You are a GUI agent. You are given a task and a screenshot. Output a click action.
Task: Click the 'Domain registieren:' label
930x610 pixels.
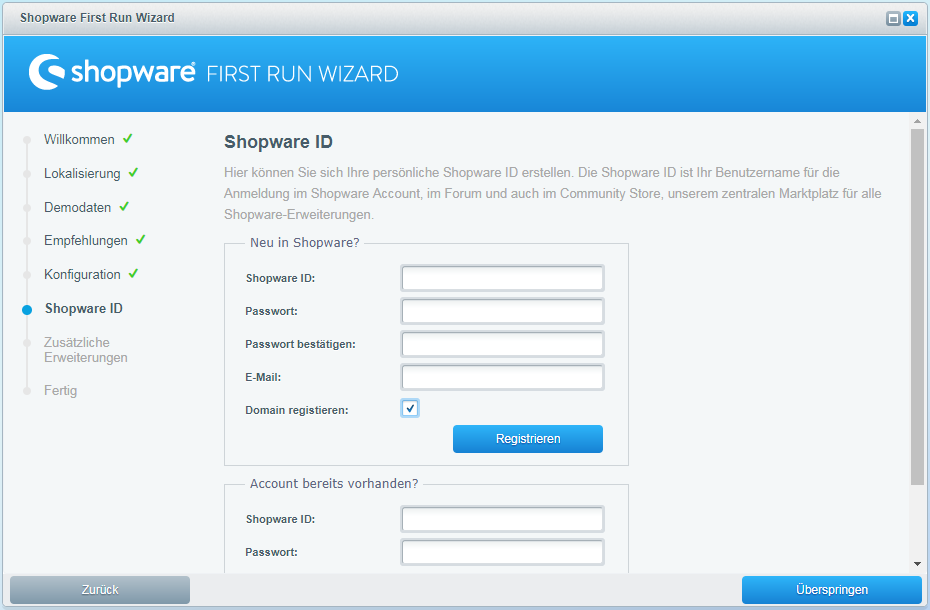[x=297, y=410]
